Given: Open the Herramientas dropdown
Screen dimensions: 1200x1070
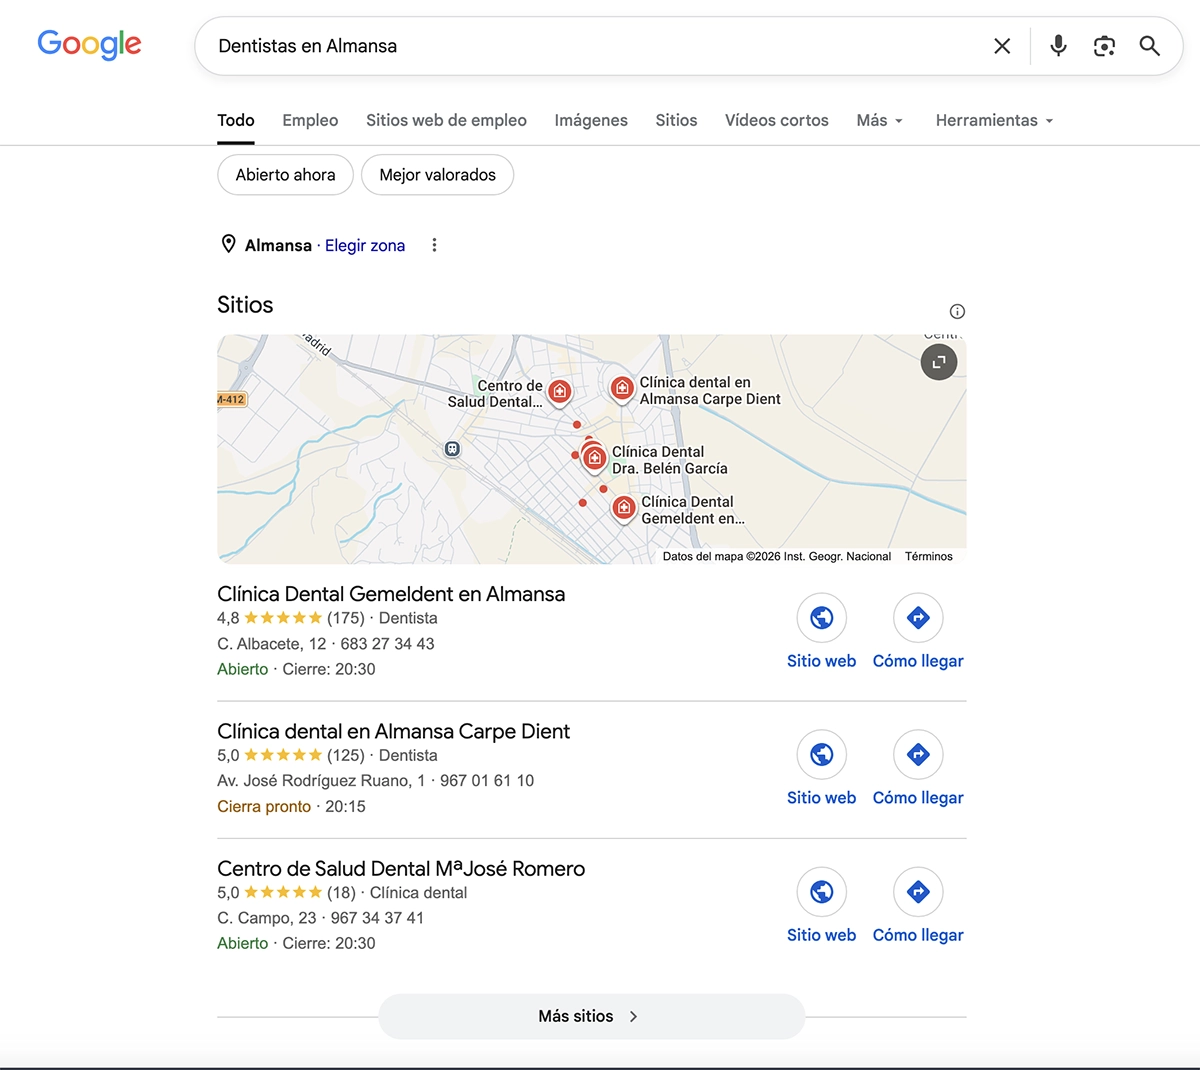Looking at the screenshot, I should 995,120.
